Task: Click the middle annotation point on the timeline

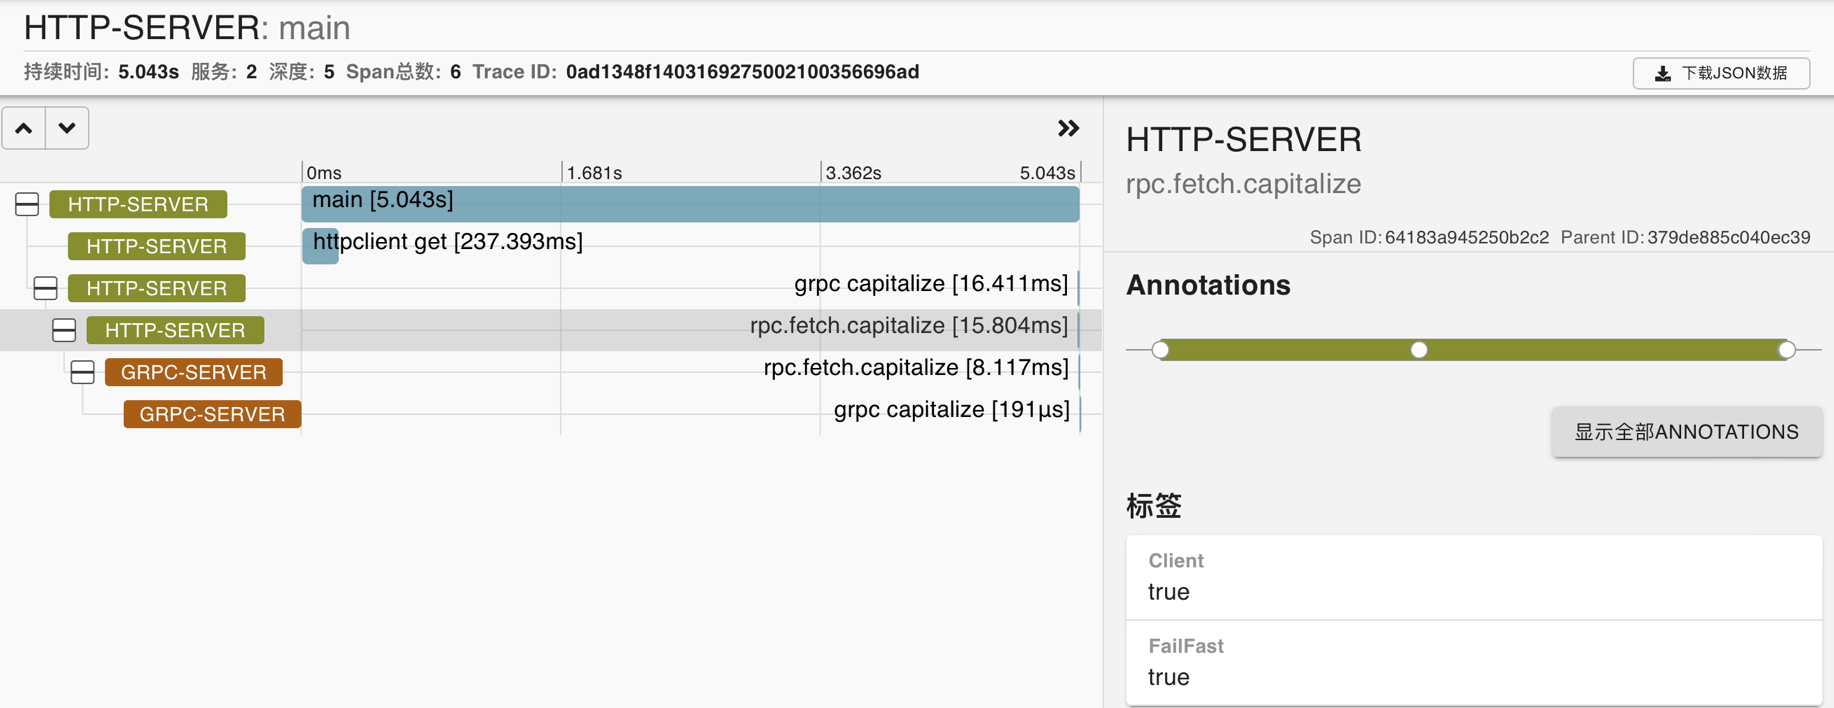Action: coord(1419,350)
